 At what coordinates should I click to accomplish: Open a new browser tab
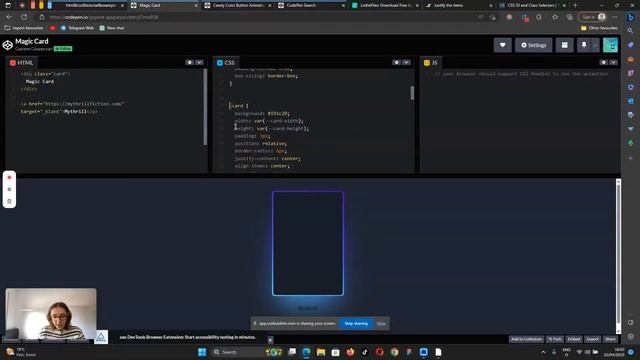coord(575,5)
